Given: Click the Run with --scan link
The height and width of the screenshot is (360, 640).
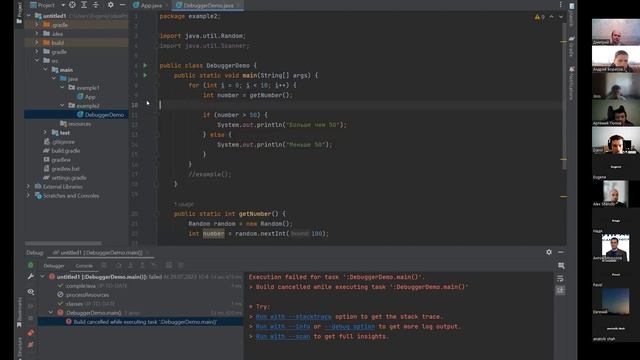Looking at the screenshot, I should (x=282, y=336).
